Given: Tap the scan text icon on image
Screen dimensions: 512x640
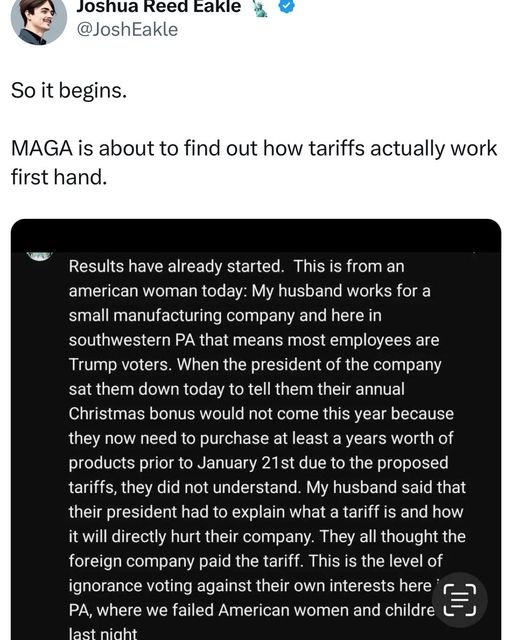Looking at the screenshot, I should (x=460, y=600).
